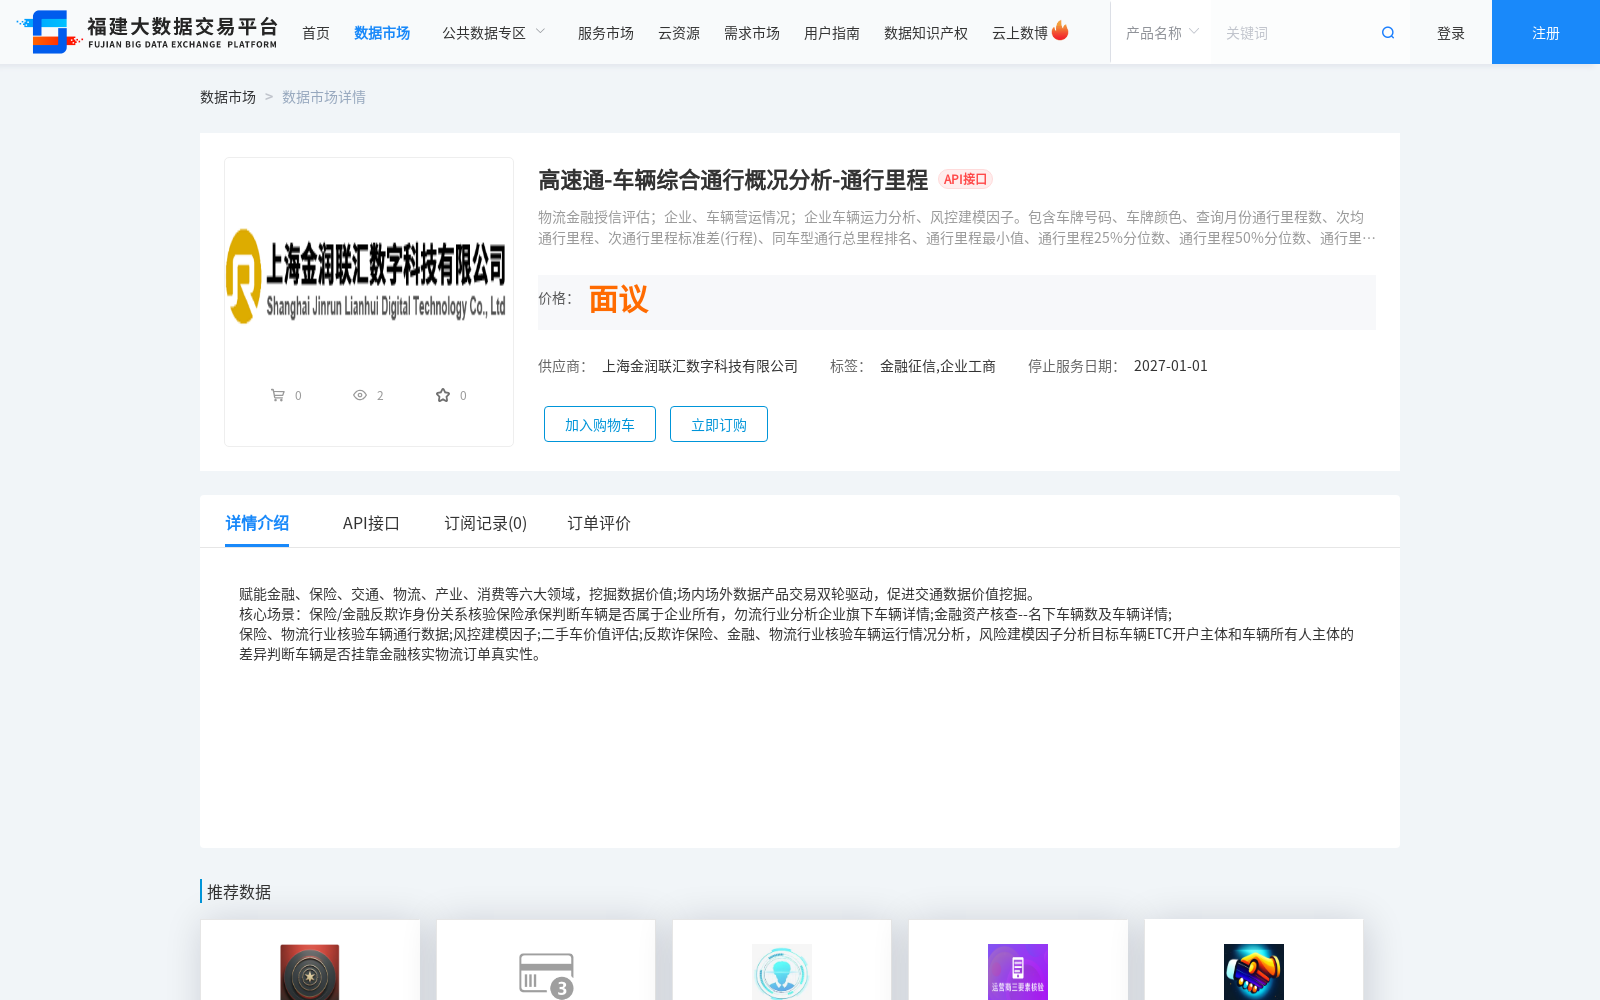Click the 加入购物车 button
Screen dimensions: 1600x1000
(600, 424)
